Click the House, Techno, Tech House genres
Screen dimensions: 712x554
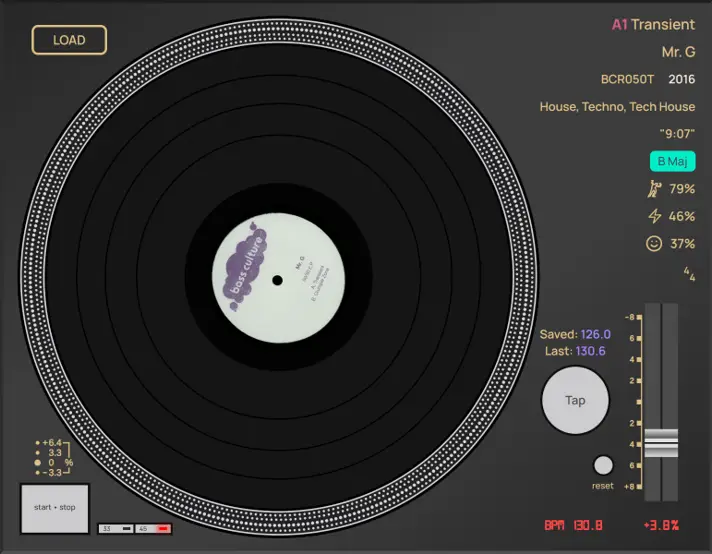[x=617, y=106]
